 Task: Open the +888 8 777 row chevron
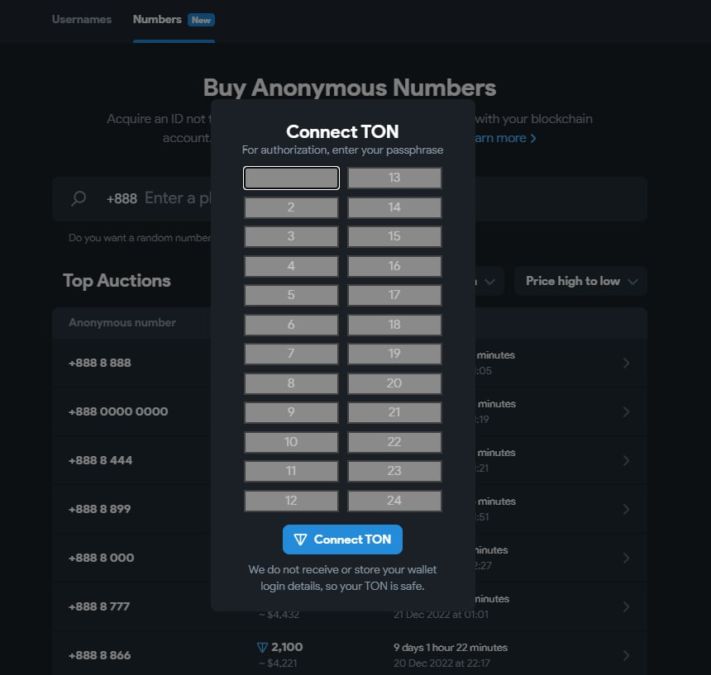pos(626,607)
